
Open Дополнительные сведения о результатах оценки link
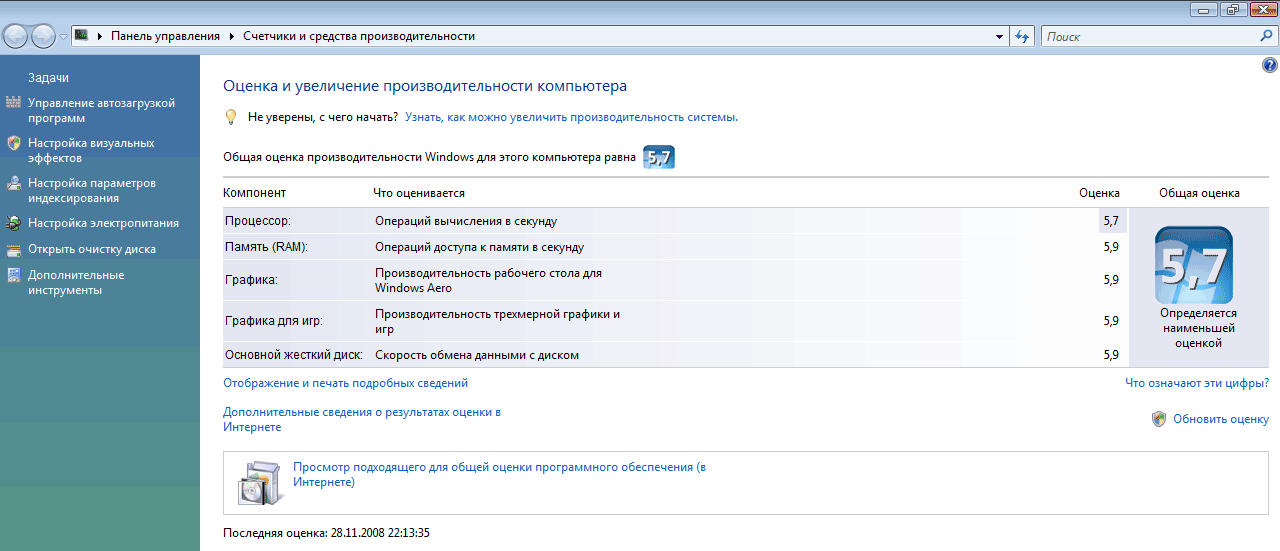[x=362, y=419]
